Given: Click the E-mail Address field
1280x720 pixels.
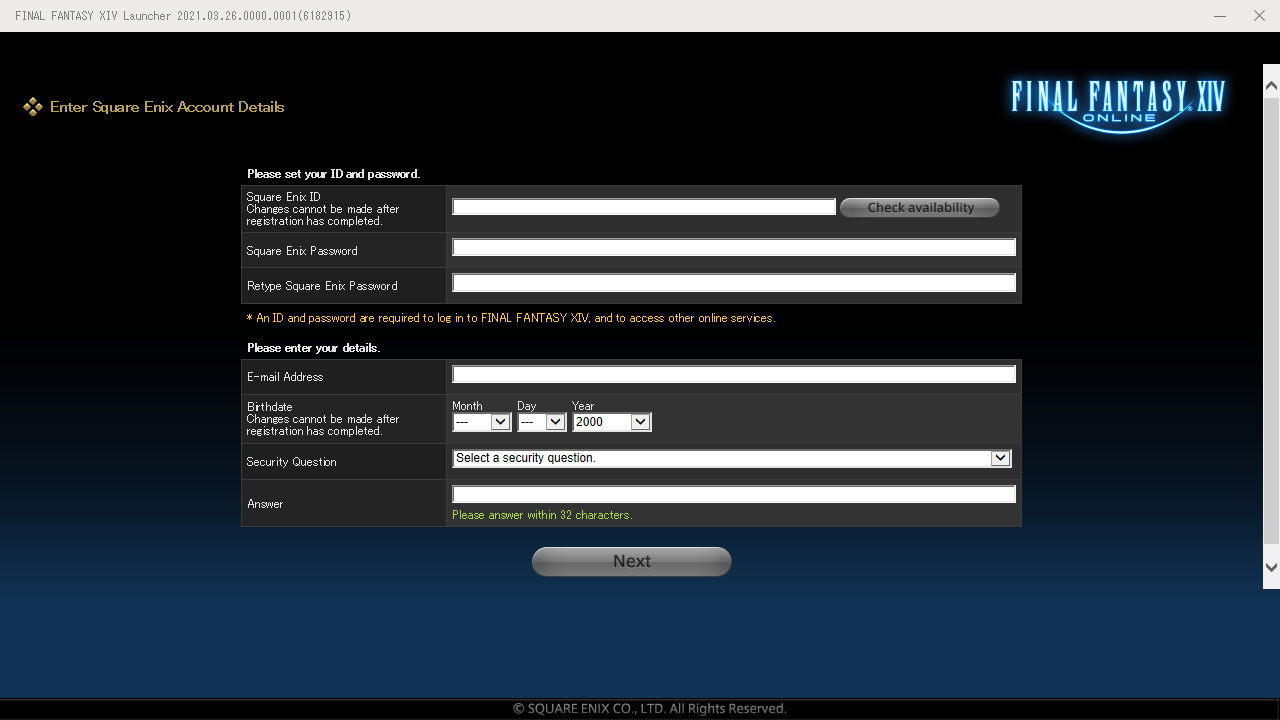Looking at the screenshot, I should point(733,373).
